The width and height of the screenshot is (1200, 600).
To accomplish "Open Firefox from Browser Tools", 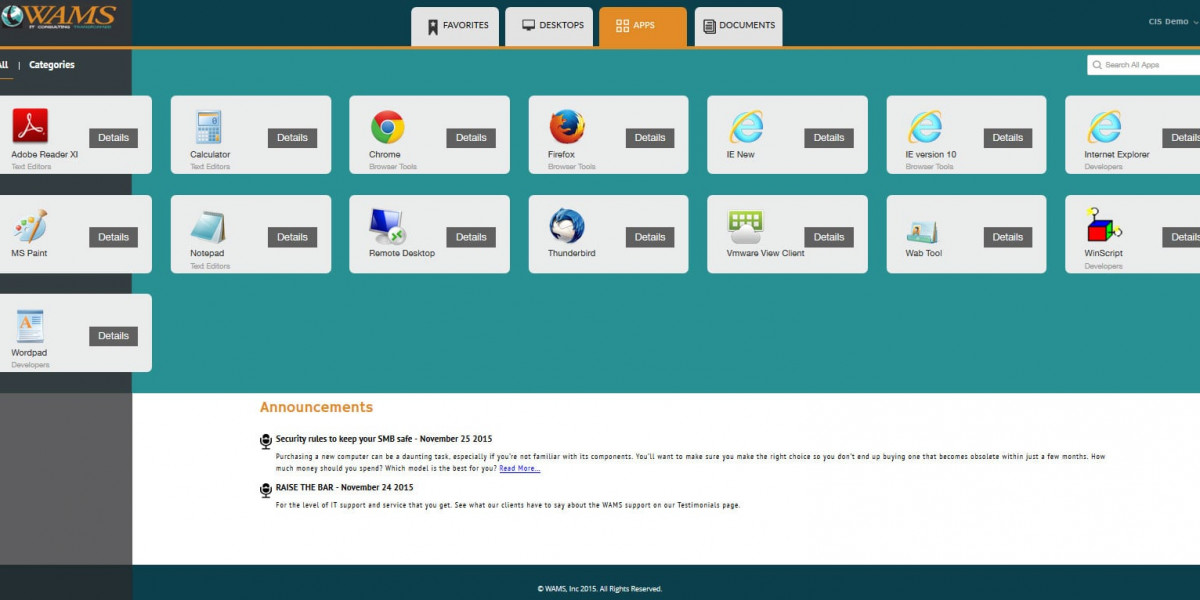I will point(564,128).
